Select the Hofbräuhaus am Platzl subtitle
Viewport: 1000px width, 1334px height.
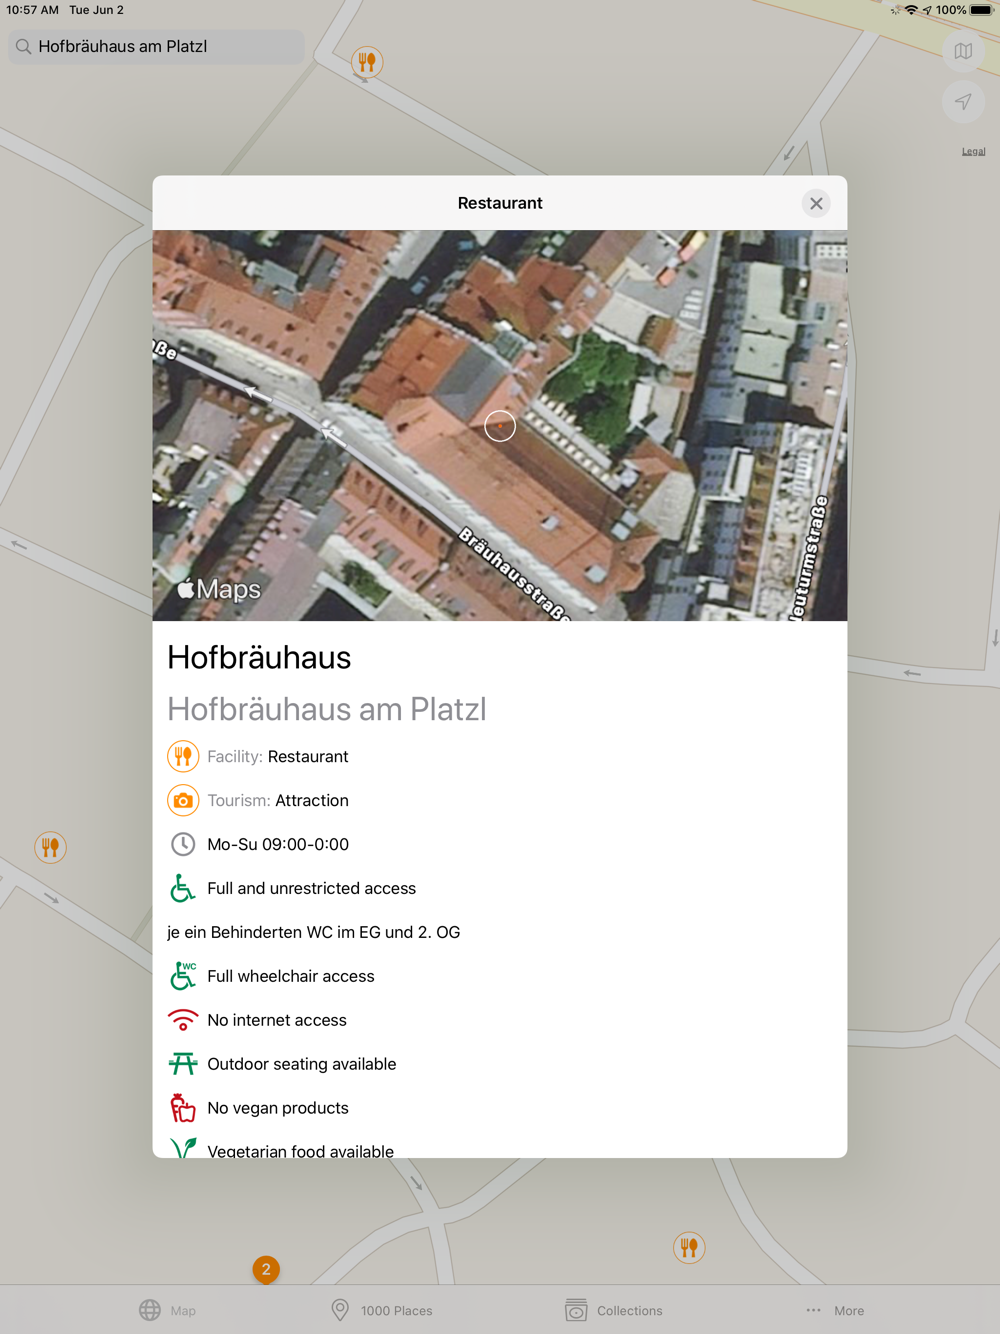[x=327, y=709]
